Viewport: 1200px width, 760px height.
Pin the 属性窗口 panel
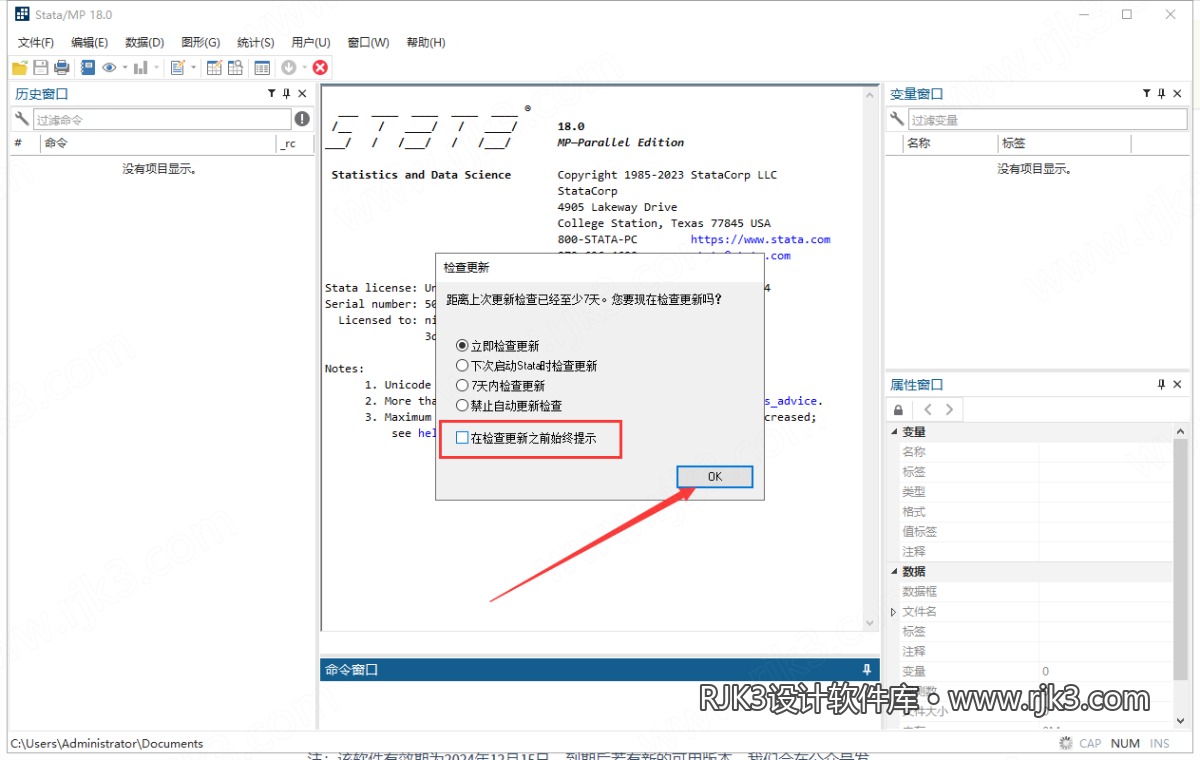click(x=1162, y=384)
